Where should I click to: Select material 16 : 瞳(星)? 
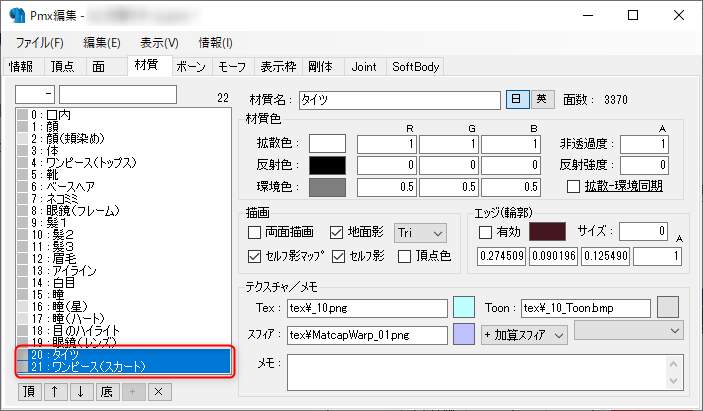[x=123, y=307]
